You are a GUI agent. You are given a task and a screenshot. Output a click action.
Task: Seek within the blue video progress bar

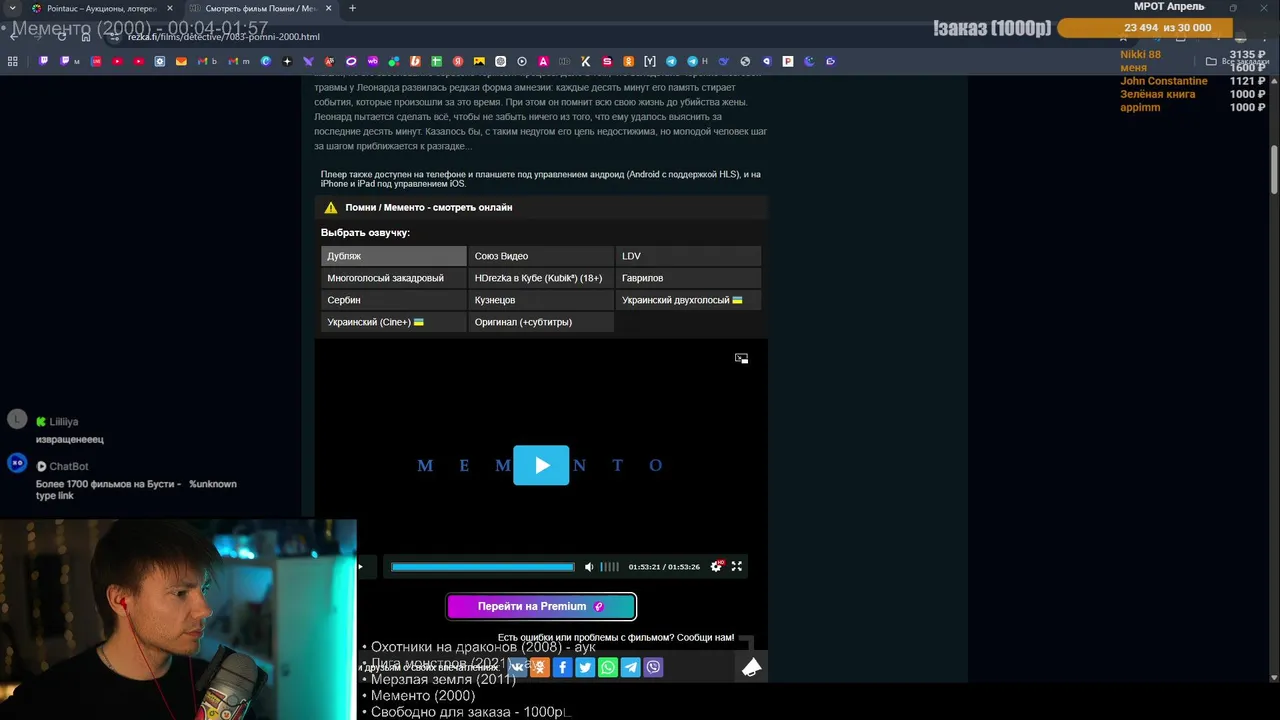[483, 567]
